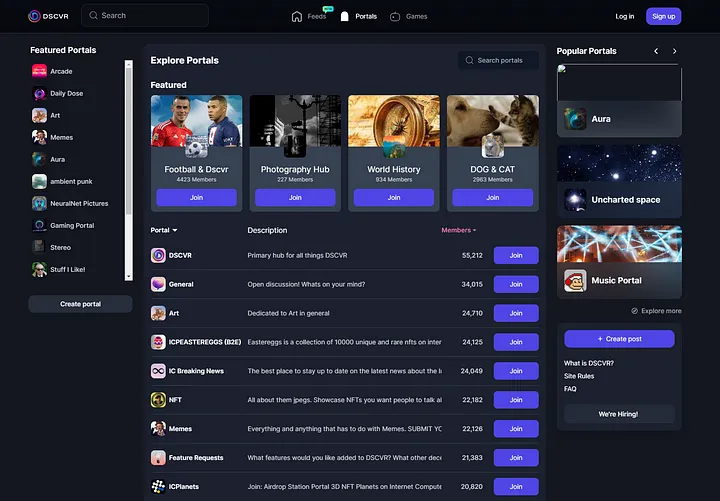
Task: Open the Gaming Portal sidebar icon
Action: click(39, 225)
